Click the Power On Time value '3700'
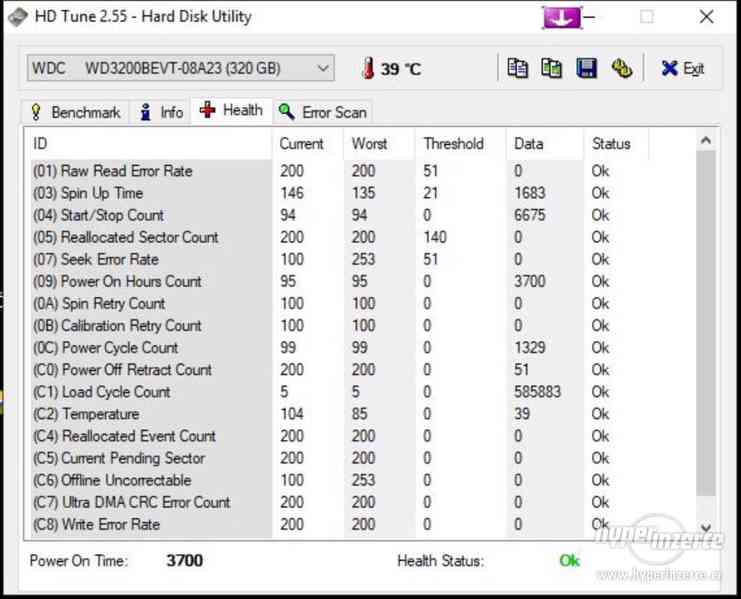741x599 pixels. click(x=184, y=561)
